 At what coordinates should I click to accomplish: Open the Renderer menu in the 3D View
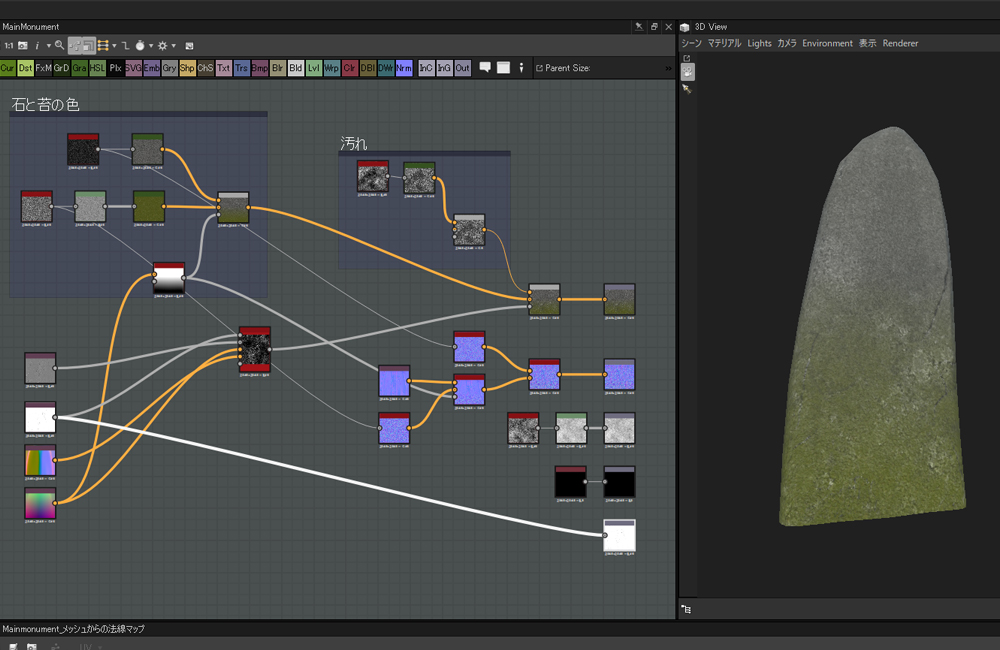[901, 44]
